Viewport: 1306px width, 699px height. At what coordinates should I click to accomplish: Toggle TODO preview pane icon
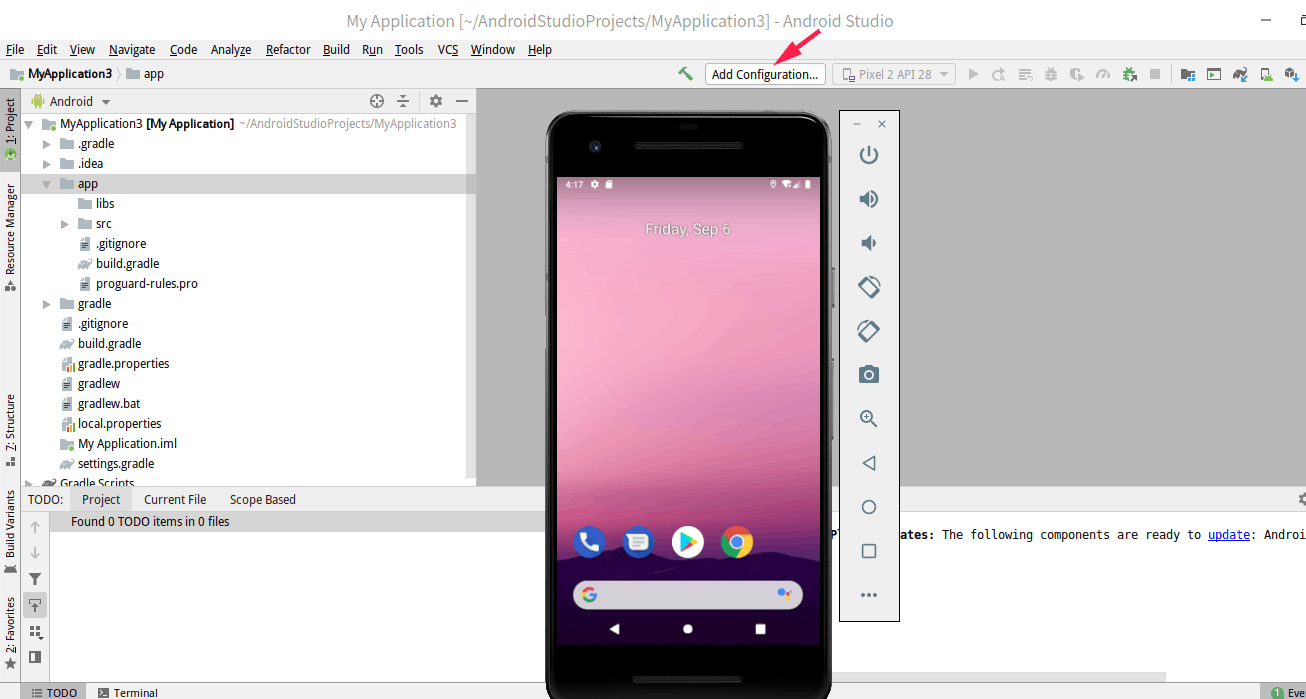click(35, 657)
